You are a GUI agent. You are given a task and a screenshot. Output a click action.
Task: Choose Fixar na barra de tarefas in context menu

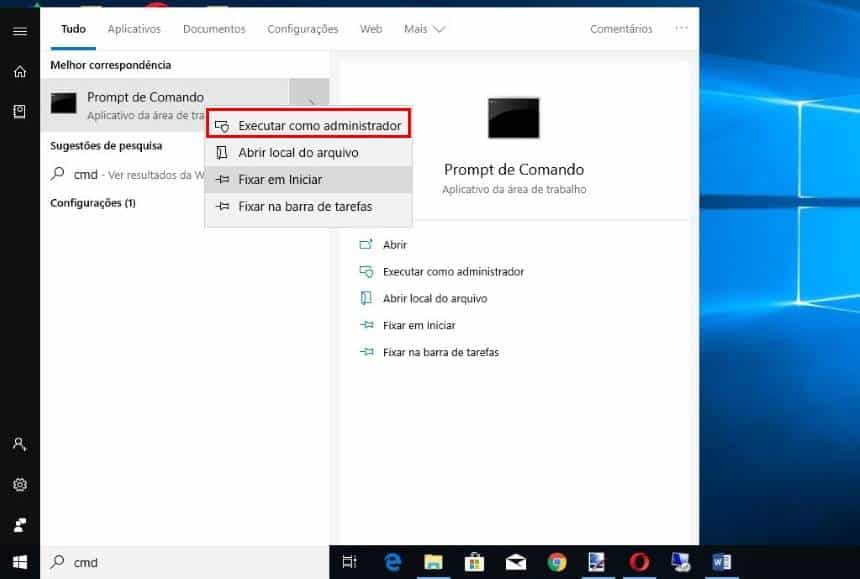[309, 207]
